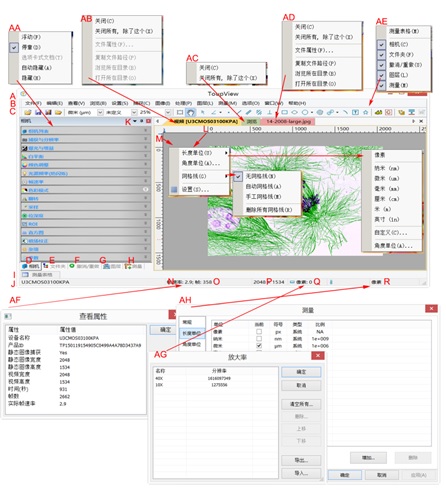Open the 帮助(H) menu

coord(297,103)
